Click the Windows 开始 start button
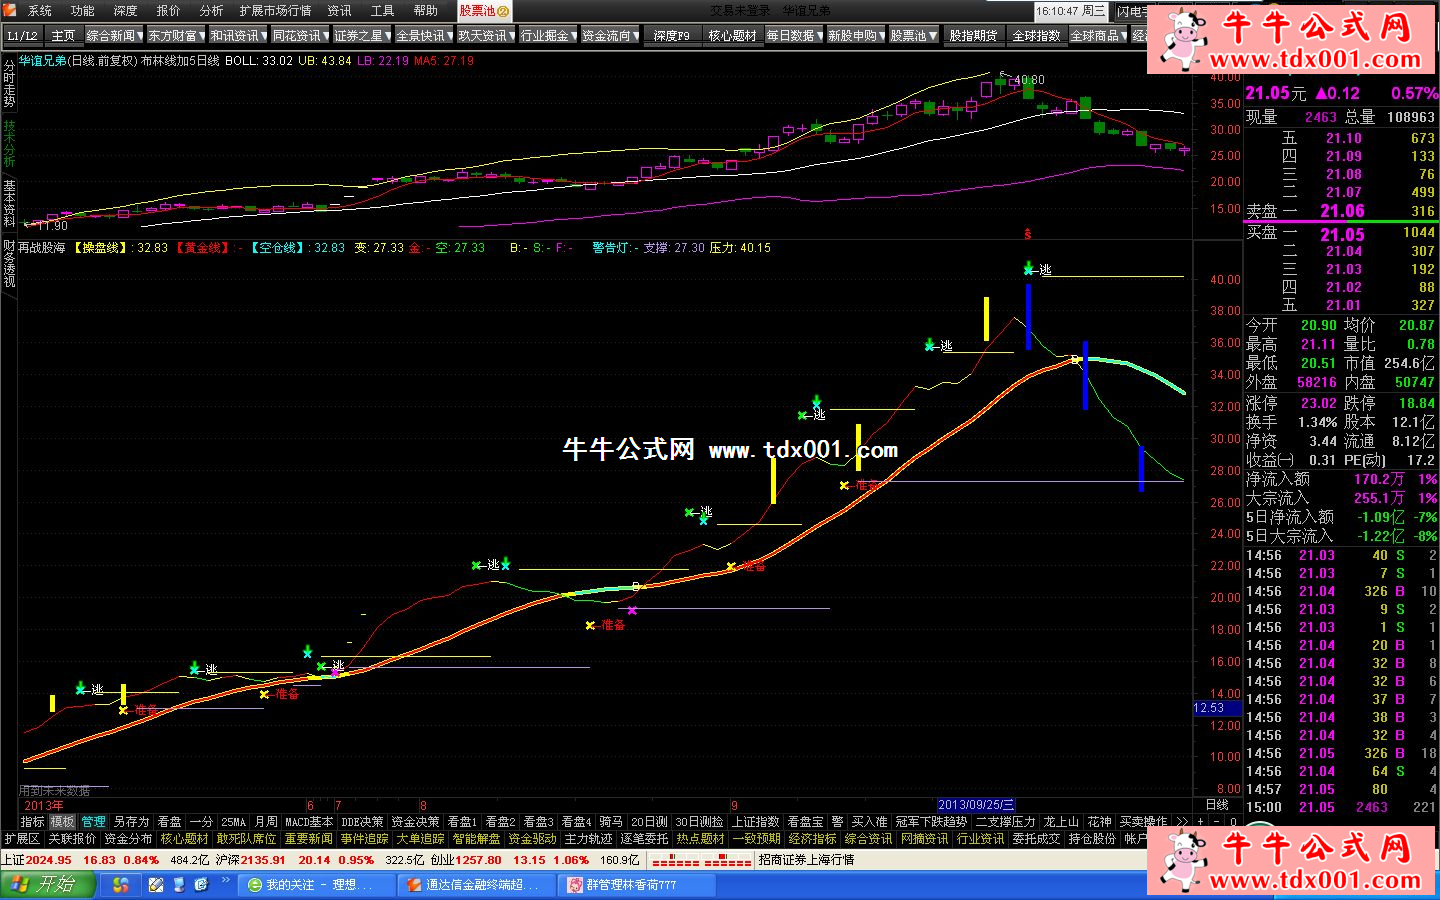This screenshot has height=900, width=1440. (x=48, y=884)
